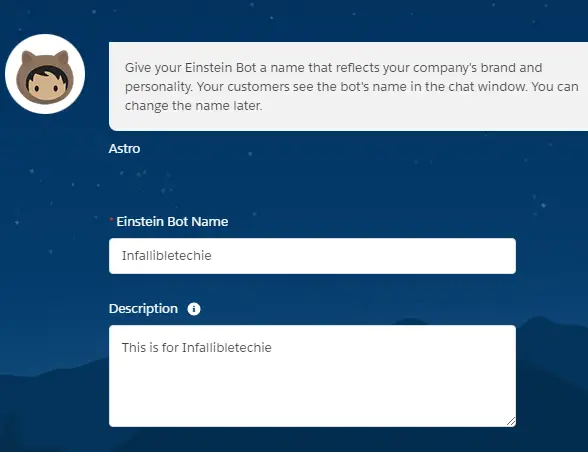The image size is (588, 452).
Task: Click the "Give your Einstein Bot" opening text
Action: (x=190, y=68)
